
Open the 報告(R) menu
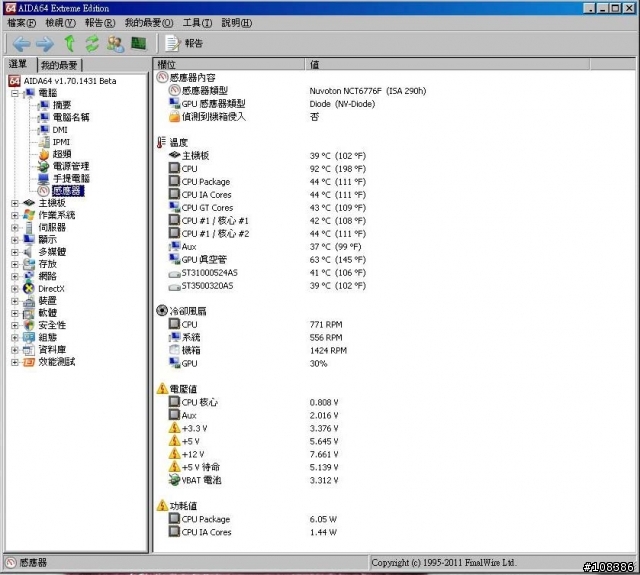(100, 23)
